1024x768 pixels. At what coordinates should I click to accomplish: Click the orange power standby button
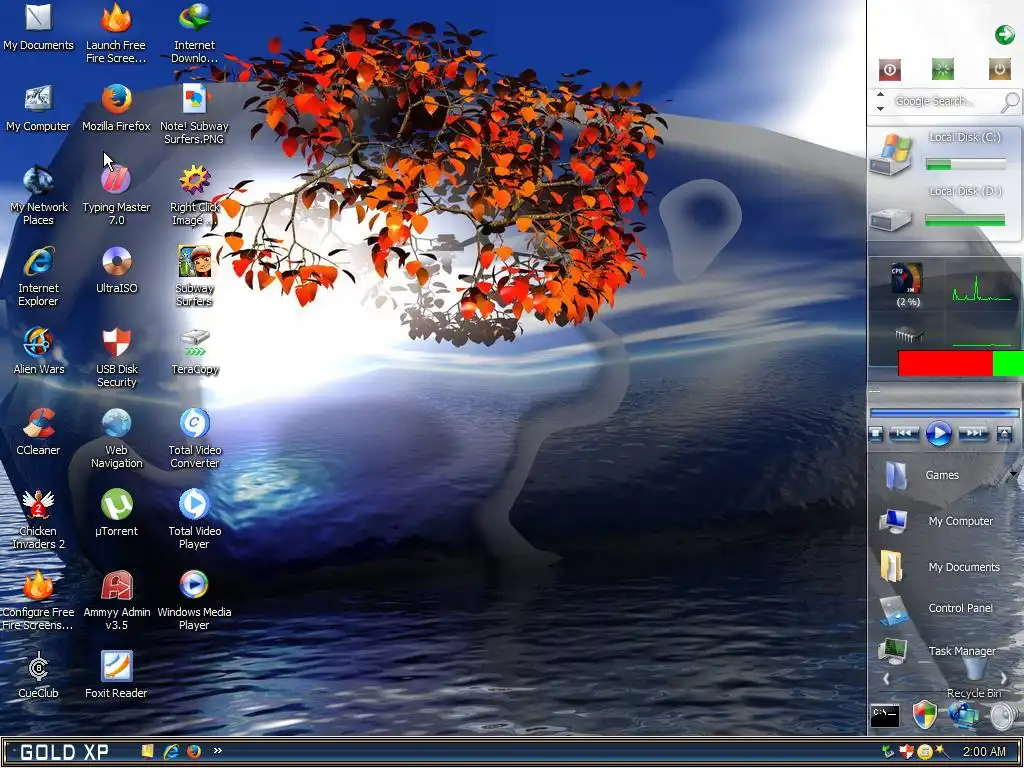tap(999, 69)
